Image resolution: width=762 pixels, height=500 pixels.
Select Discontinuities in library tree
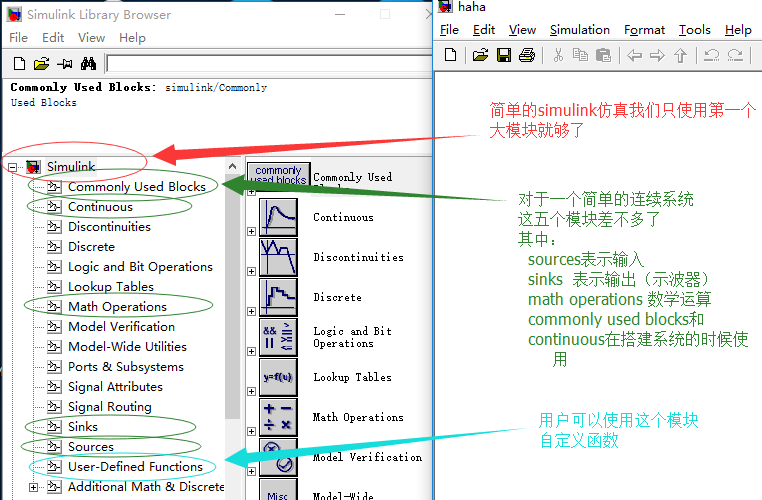(109, 226)
